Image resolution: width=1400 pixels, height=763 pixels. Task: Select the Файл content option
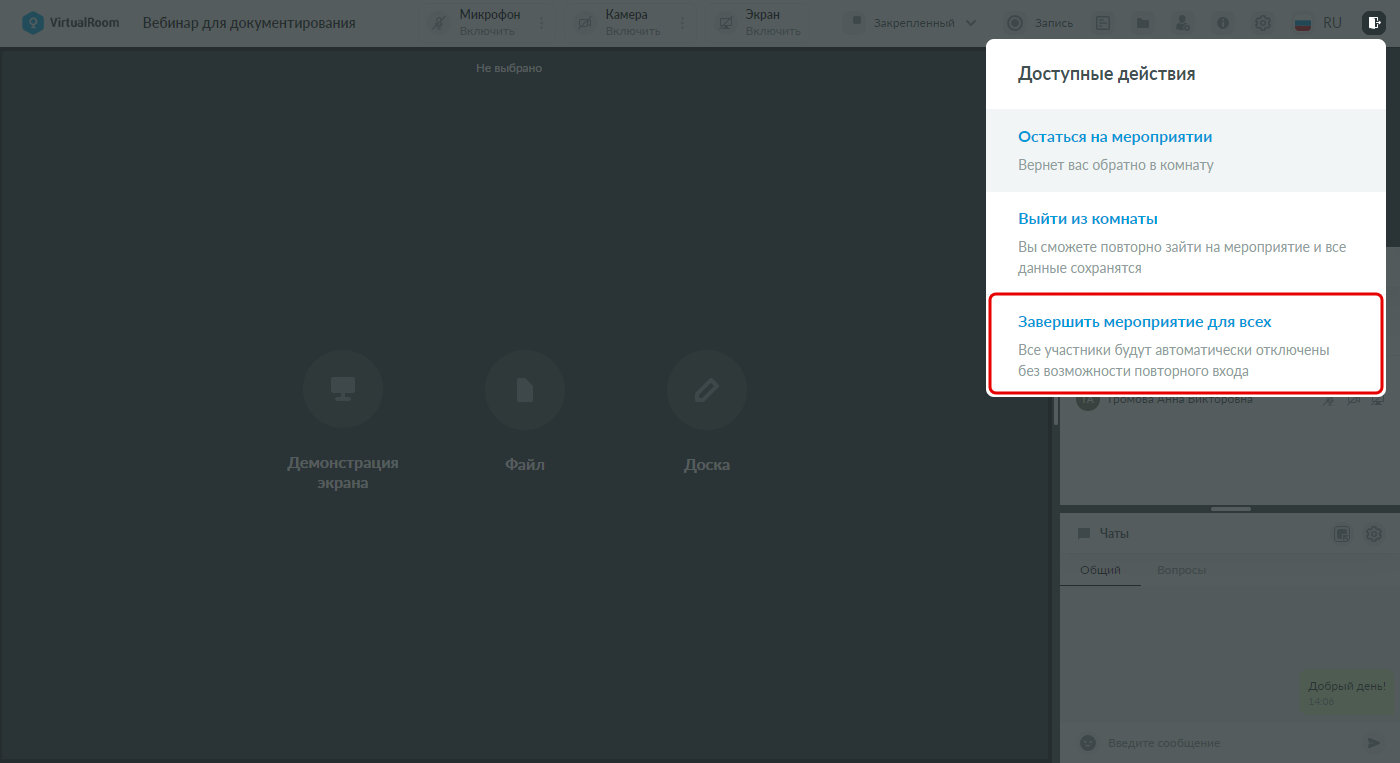525,412
